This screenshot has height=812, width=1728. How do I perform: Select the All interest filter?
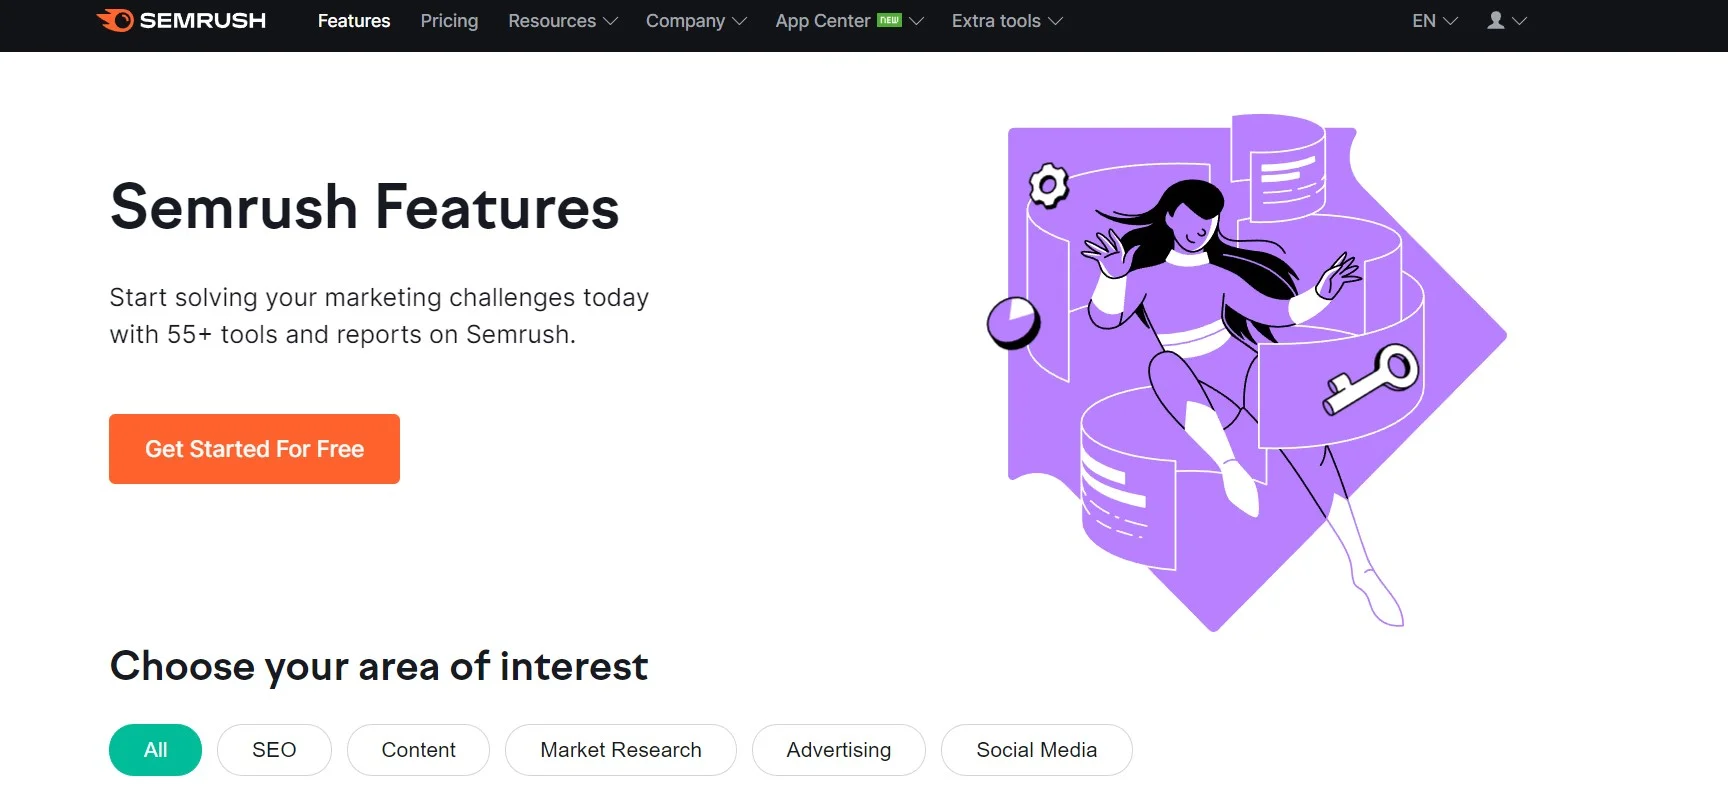tap(154, 750)
